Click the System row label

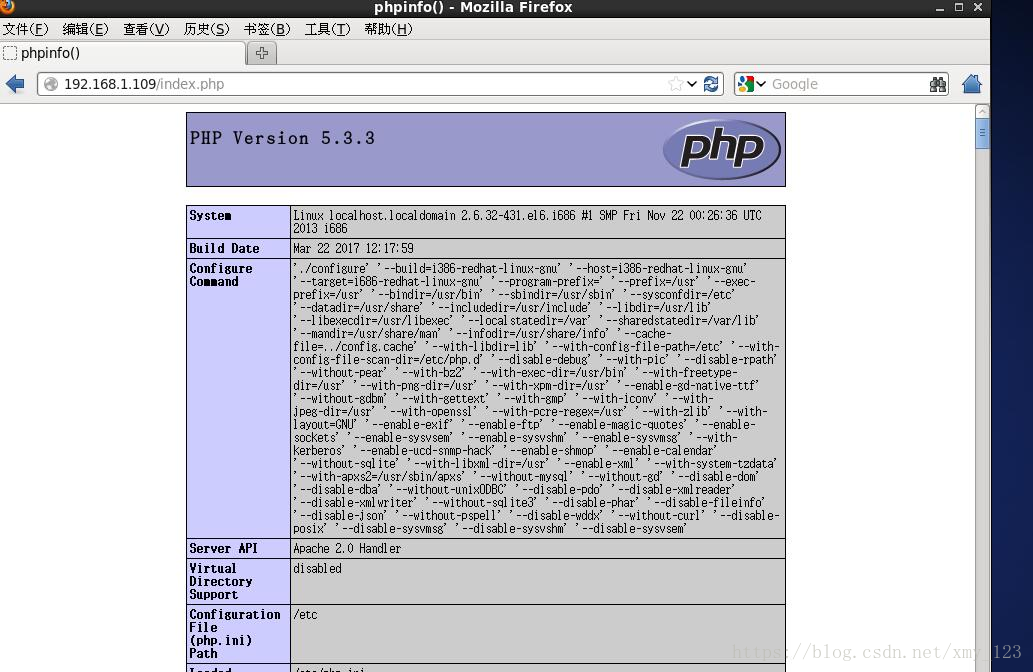210,215
